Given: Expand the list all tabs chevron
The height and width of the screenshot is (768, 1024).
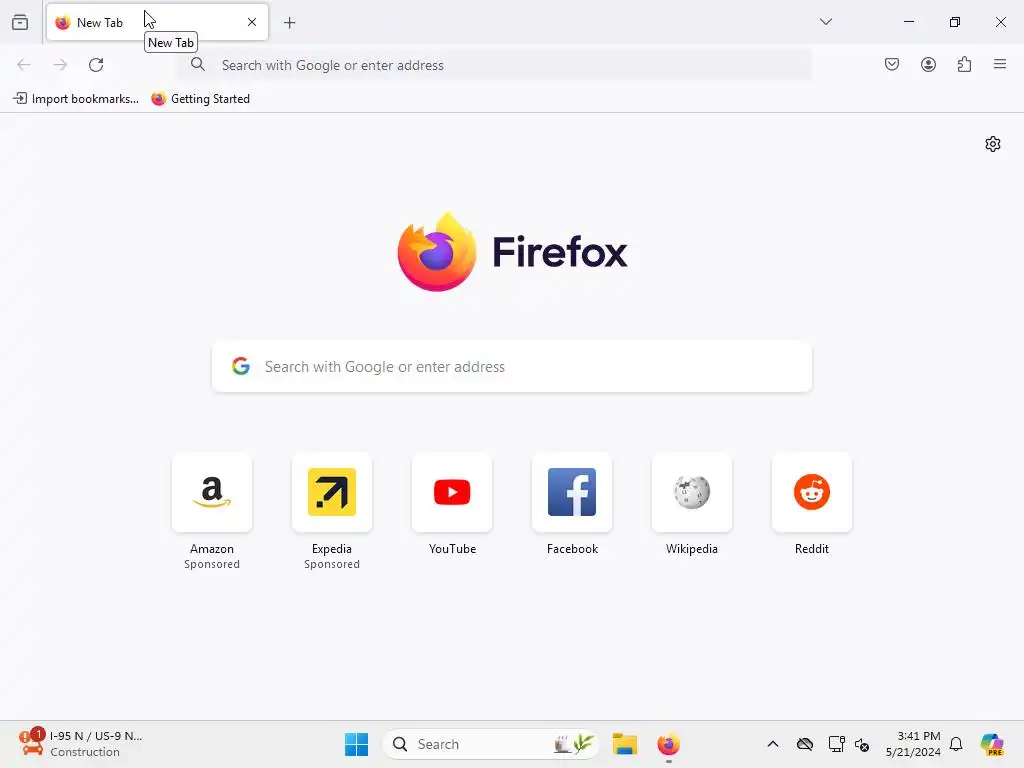Looking at the screenshot, I should pyautogui.click(x=825, y=22).
